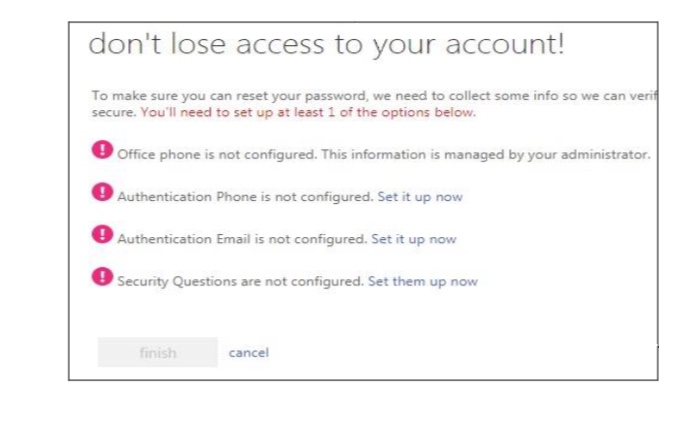Click "Security Questions are not configured" text
The image size is (698, 433).
tap(240, 282)
